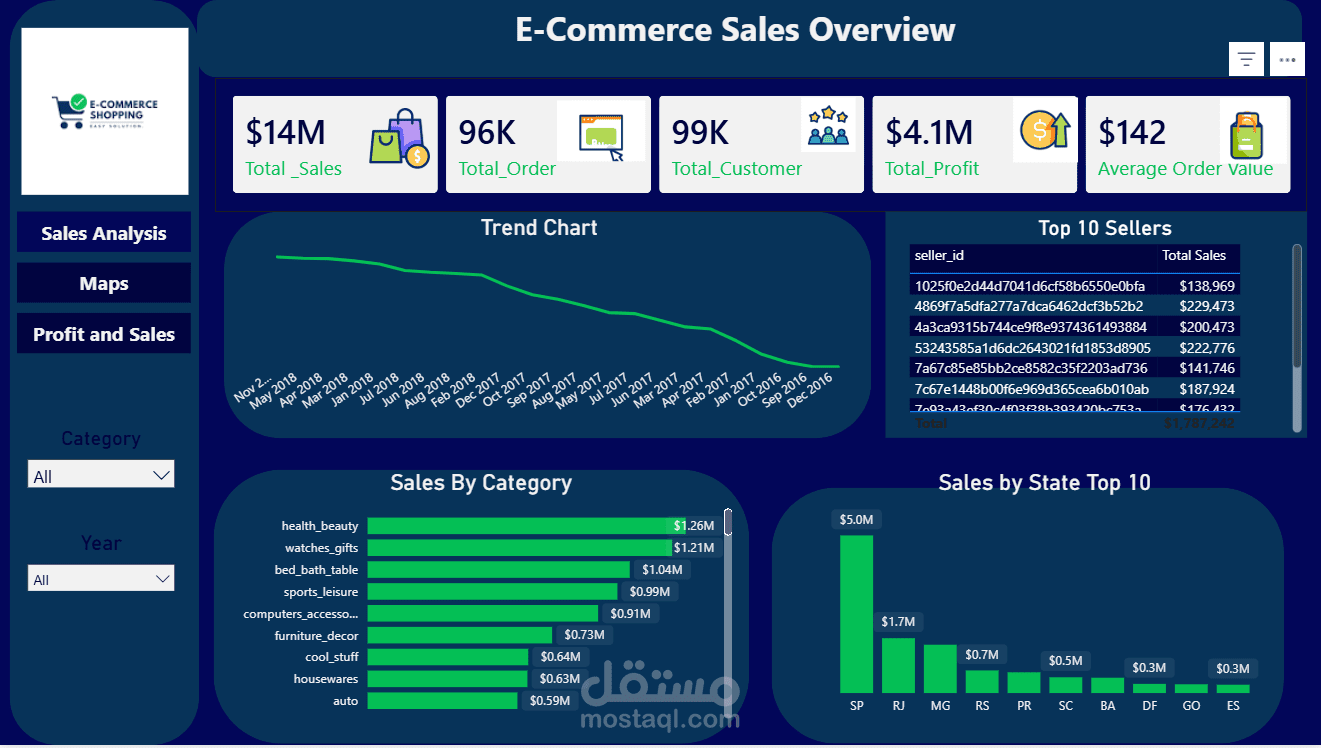The height and width of the screenshot is (748, 1321).
Task: Click the PR state column
Action: [x=1024, y=683]
